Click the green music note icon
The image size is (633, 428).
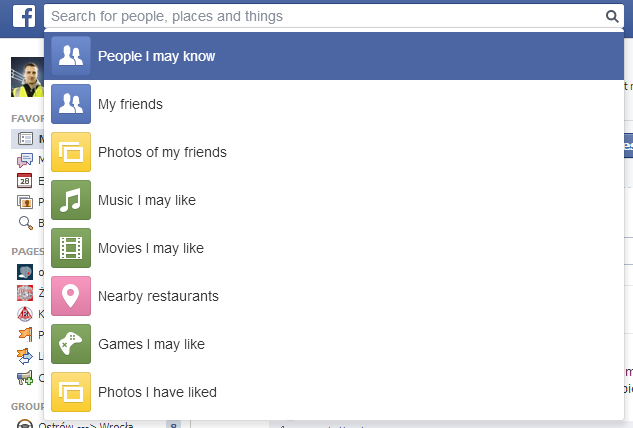click(71, 200)
